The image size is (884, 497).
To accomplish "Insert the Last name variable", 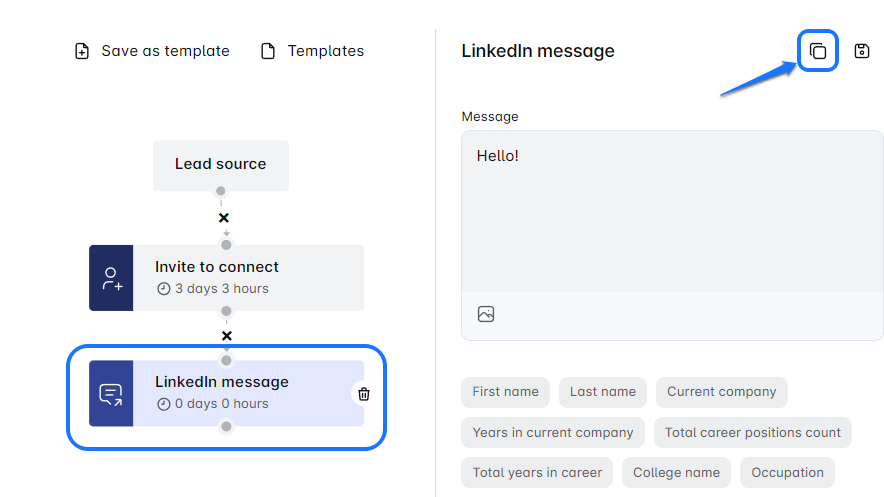I will (603, 392).
